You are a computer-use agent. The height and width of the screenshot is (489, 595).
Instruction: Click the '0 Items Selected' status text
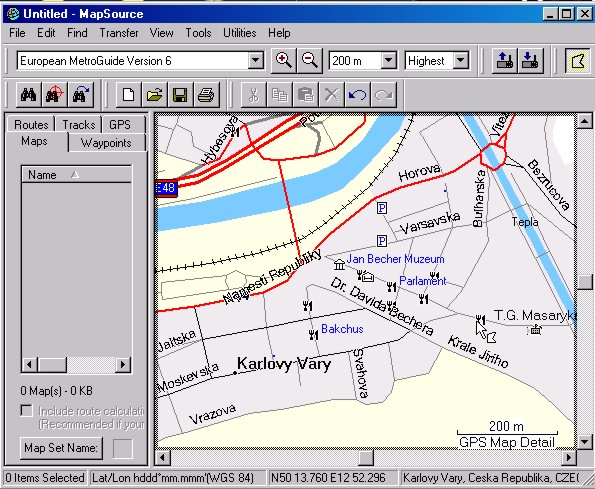(x=45, y=478)
